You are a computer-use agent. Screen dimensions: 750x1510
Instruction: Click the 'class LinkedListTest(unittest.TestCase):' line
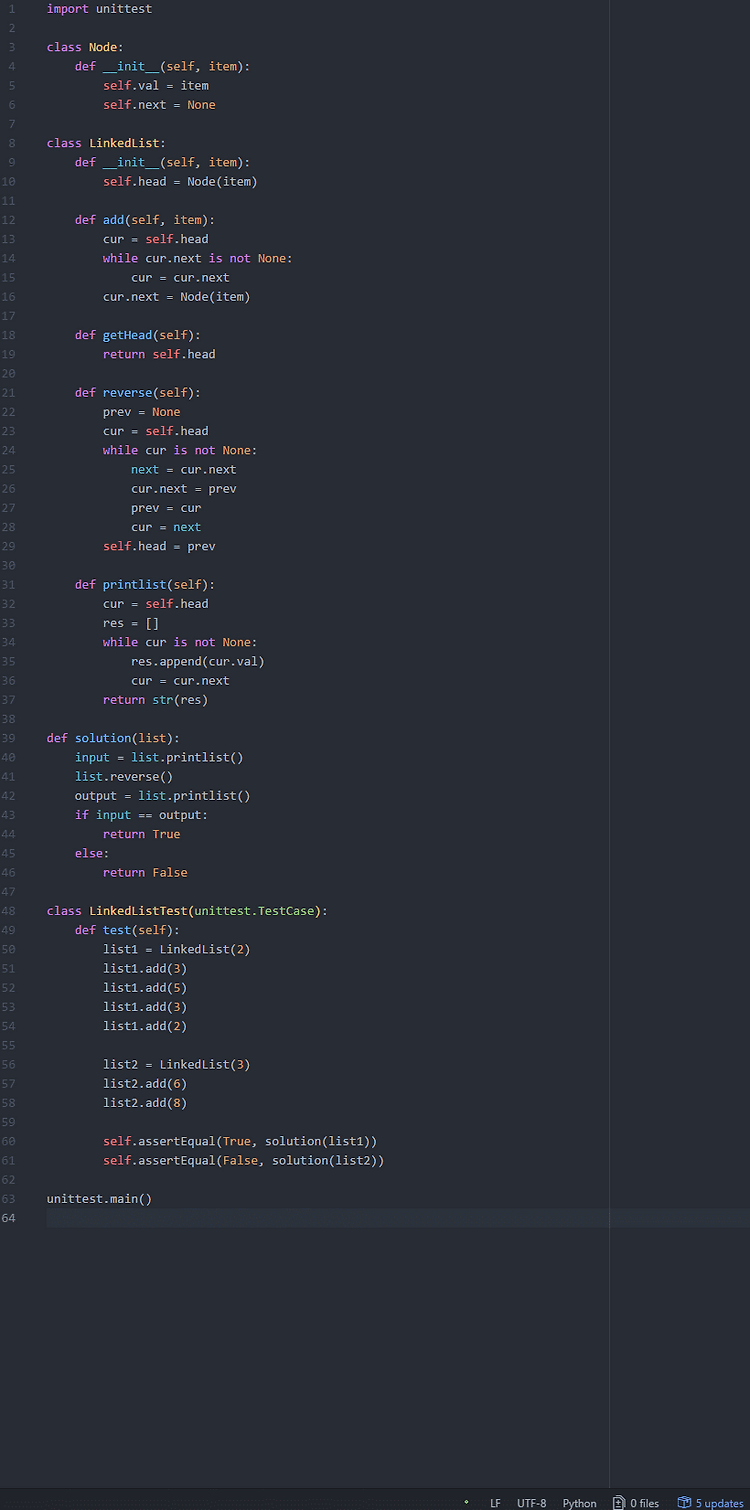click(187, 911)
